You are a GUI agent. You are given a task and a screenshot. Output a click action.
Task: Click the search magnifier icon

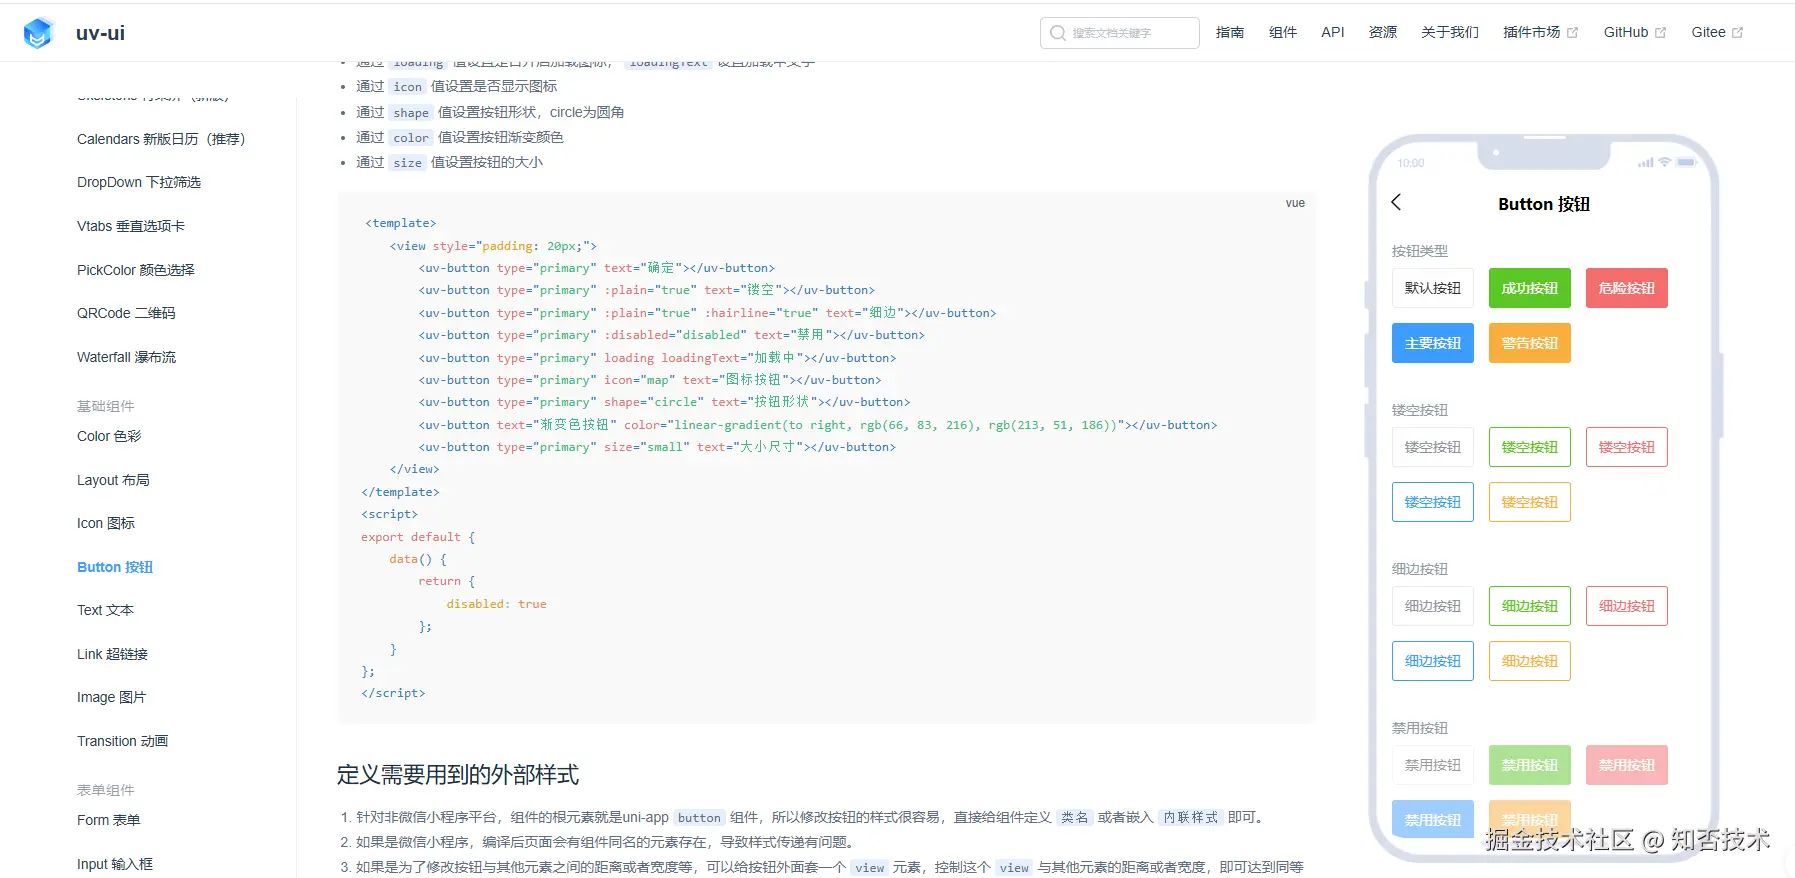pos(1058,33)
